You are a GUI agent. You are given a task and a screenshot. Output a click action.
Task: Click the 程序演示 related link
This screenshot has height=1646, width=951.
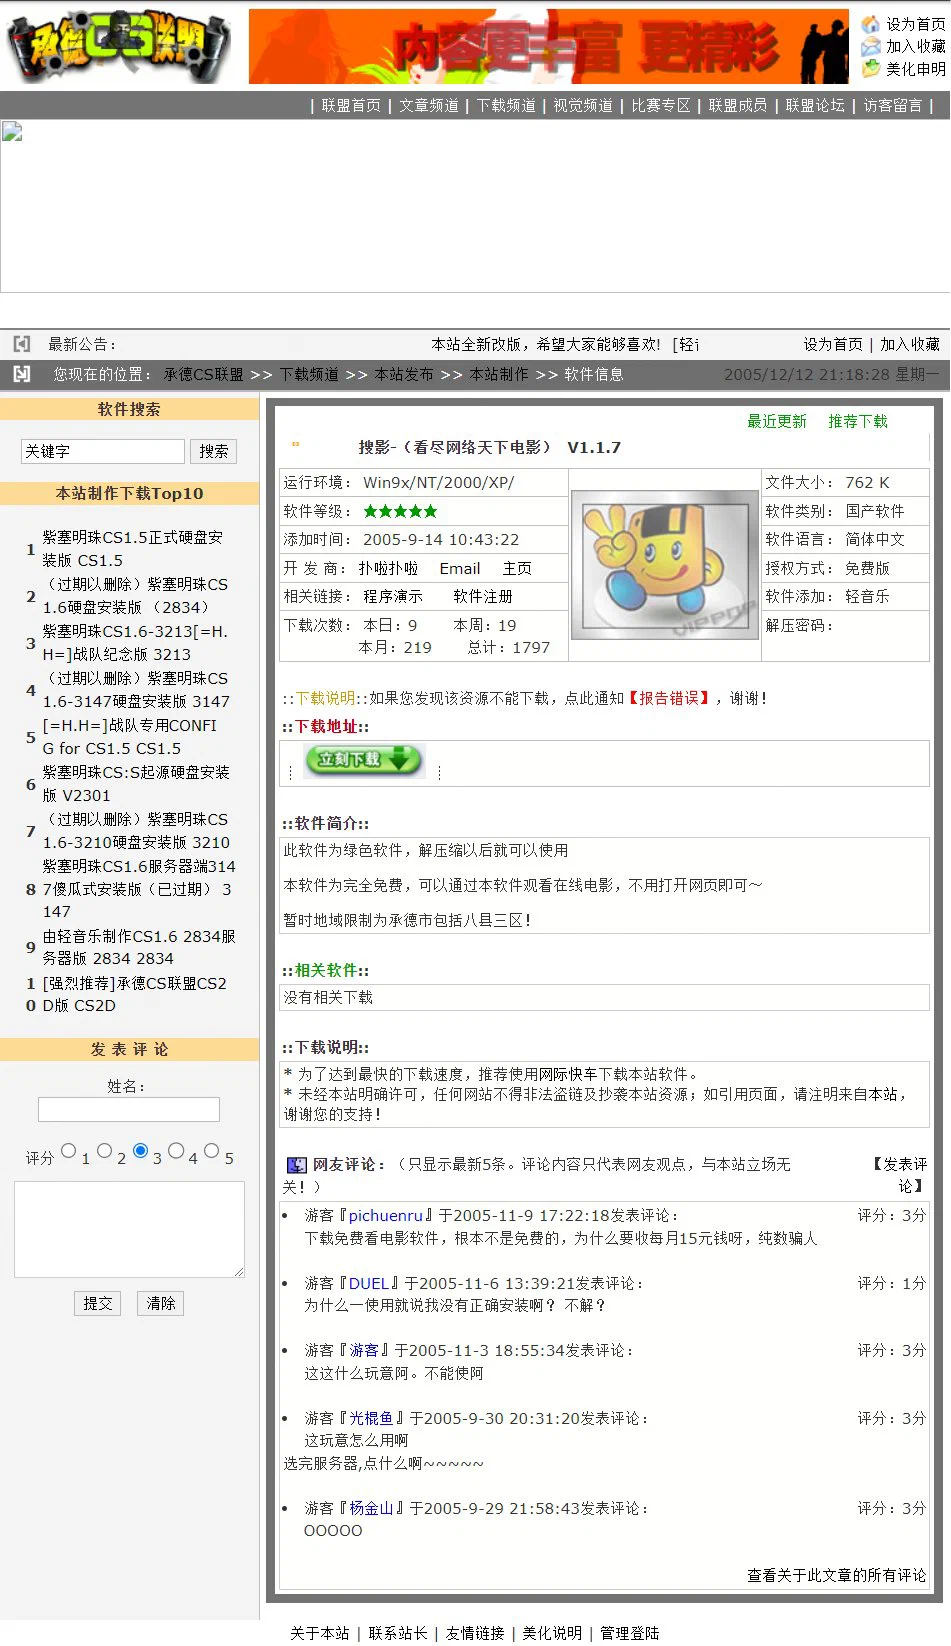pyautogui.click(x=393, y=597)
